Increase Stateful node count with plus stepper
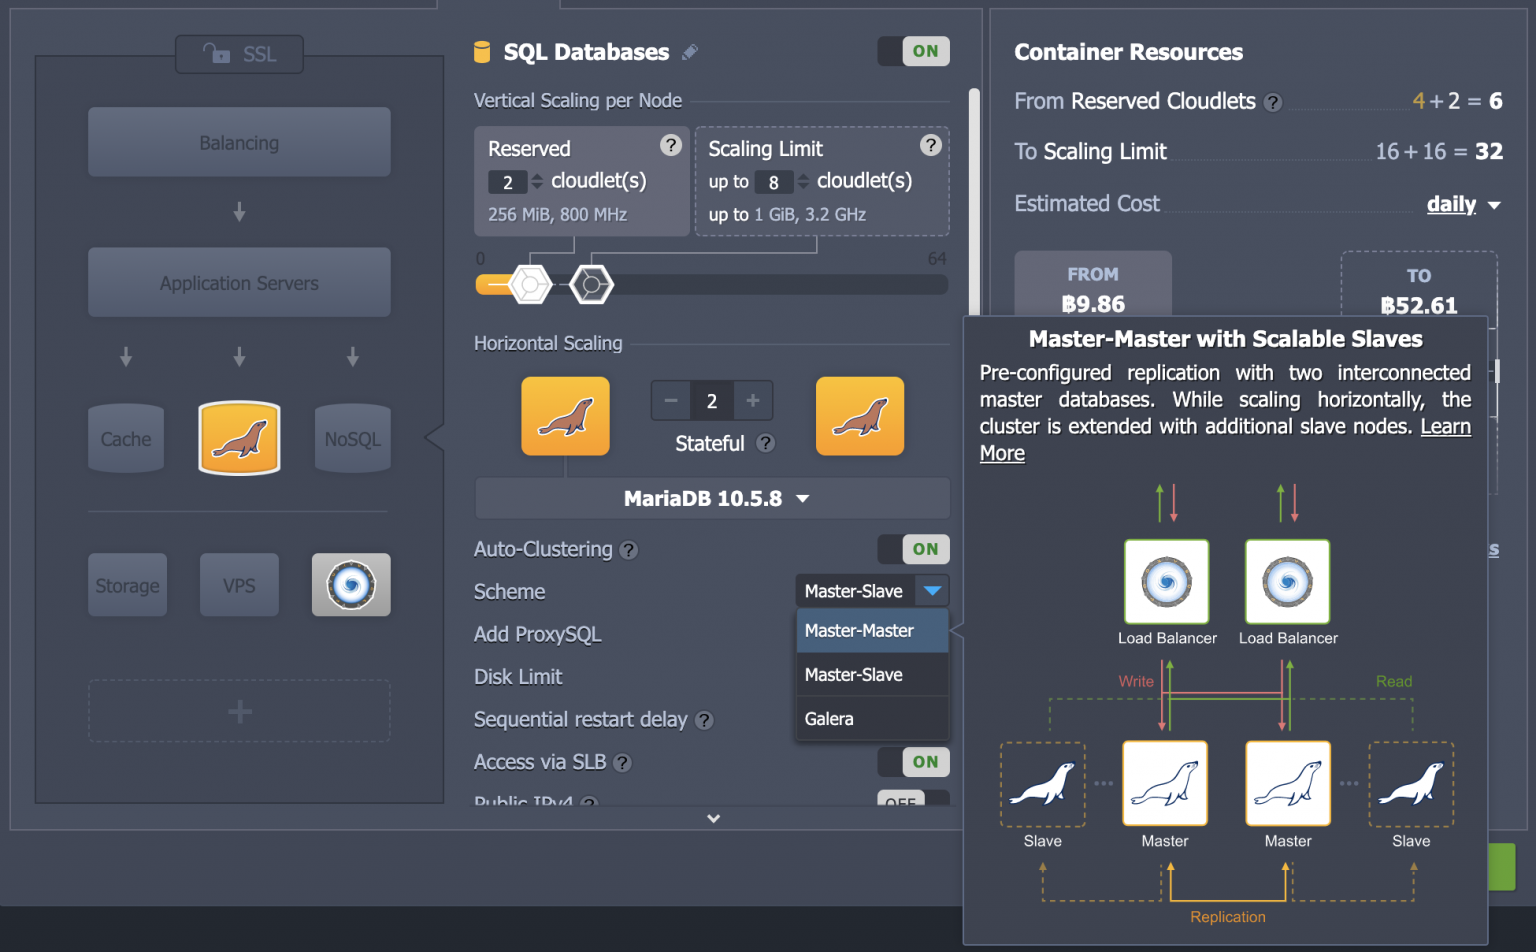 tap(752, 400)
